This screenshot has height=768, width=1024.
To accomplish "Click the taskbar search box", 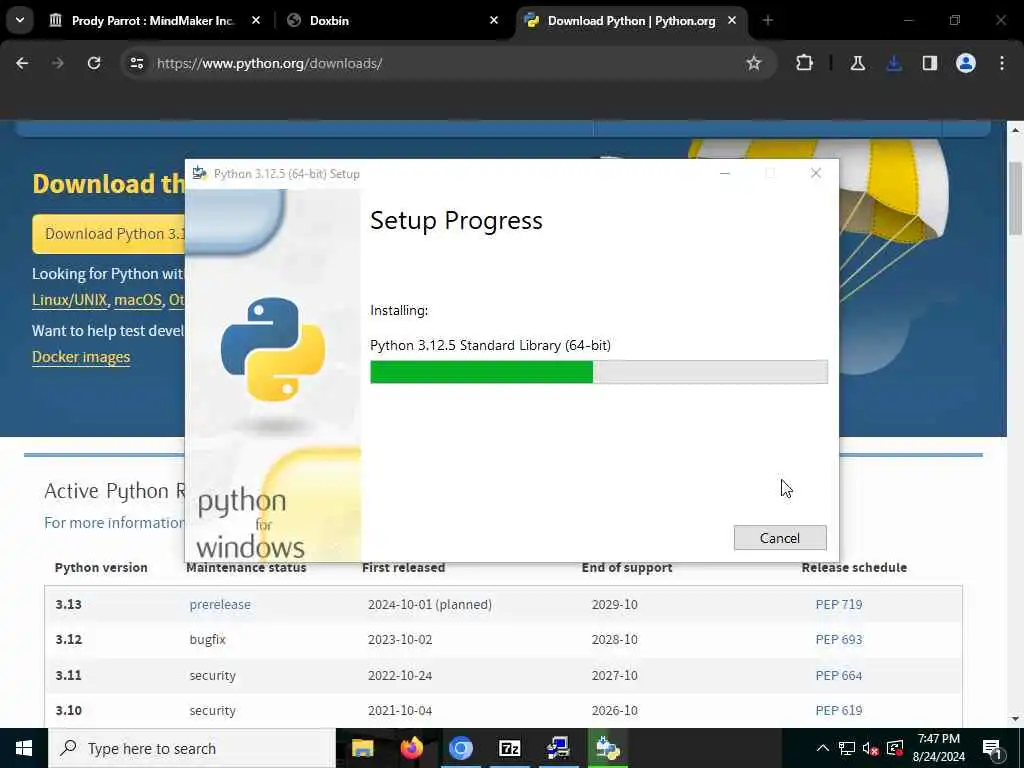I will tap(191, 748).
